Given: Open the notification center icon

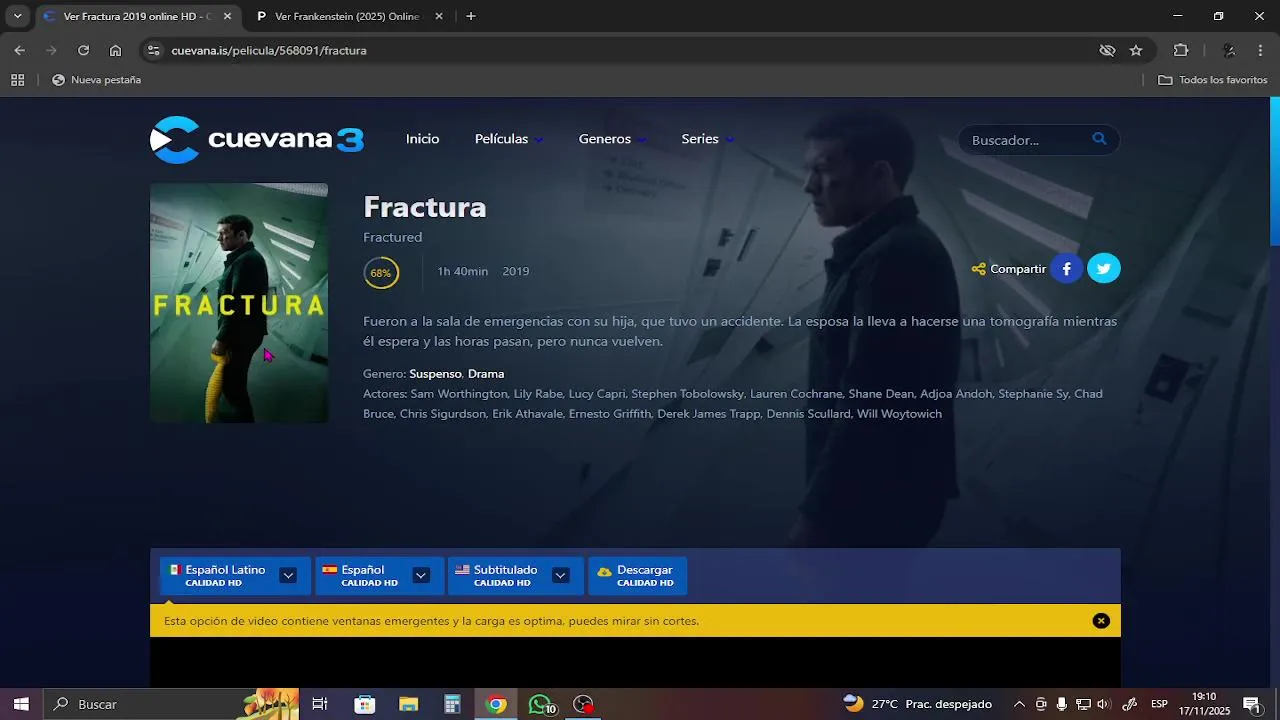Looking at the screenshot, I should (1251, 704).
